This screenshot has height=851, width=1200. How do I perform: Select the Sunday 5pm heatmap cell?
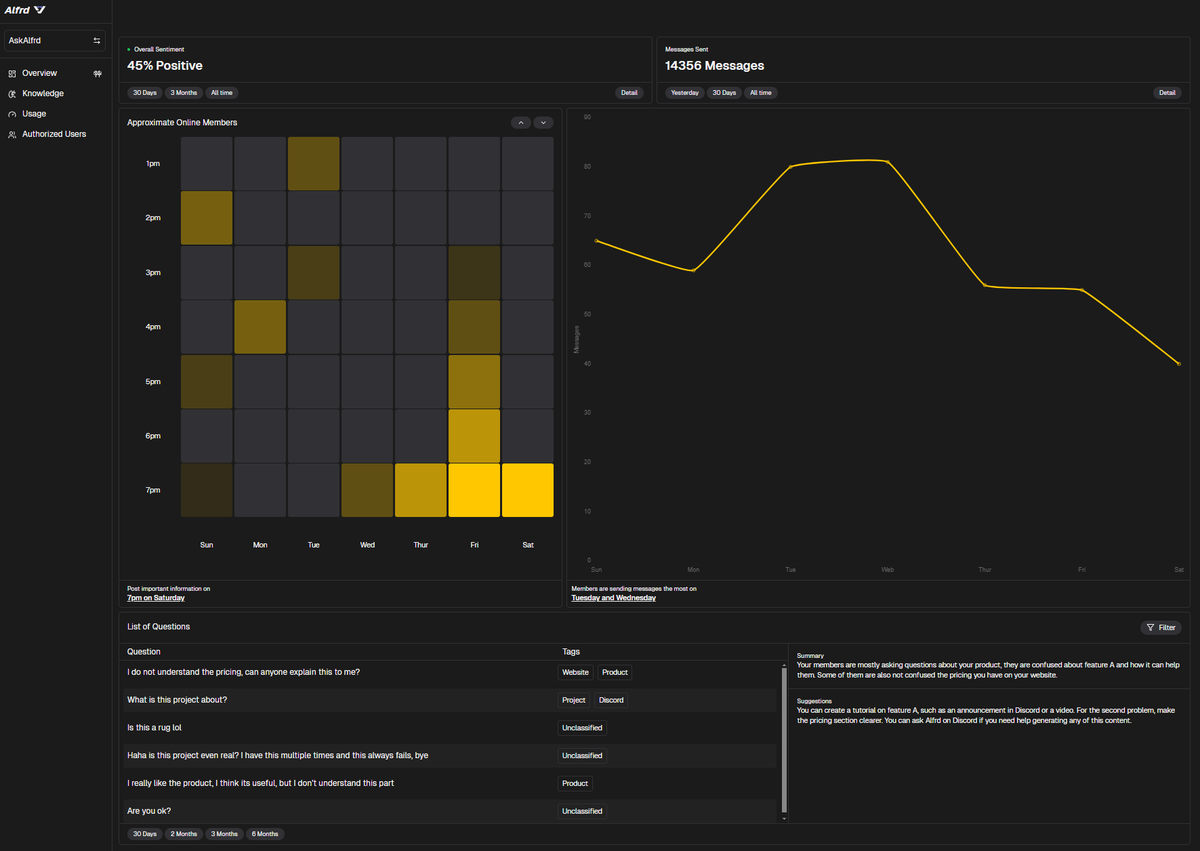[x=207, y=381]
